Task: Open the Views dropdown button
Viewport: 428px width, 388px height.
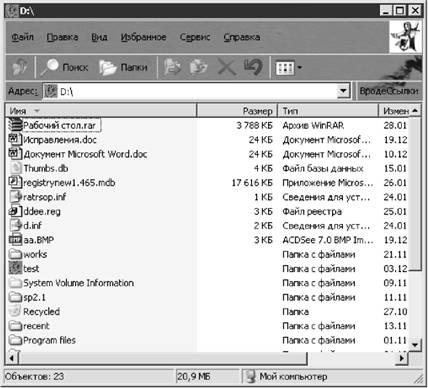Action: tap(289, 68)
